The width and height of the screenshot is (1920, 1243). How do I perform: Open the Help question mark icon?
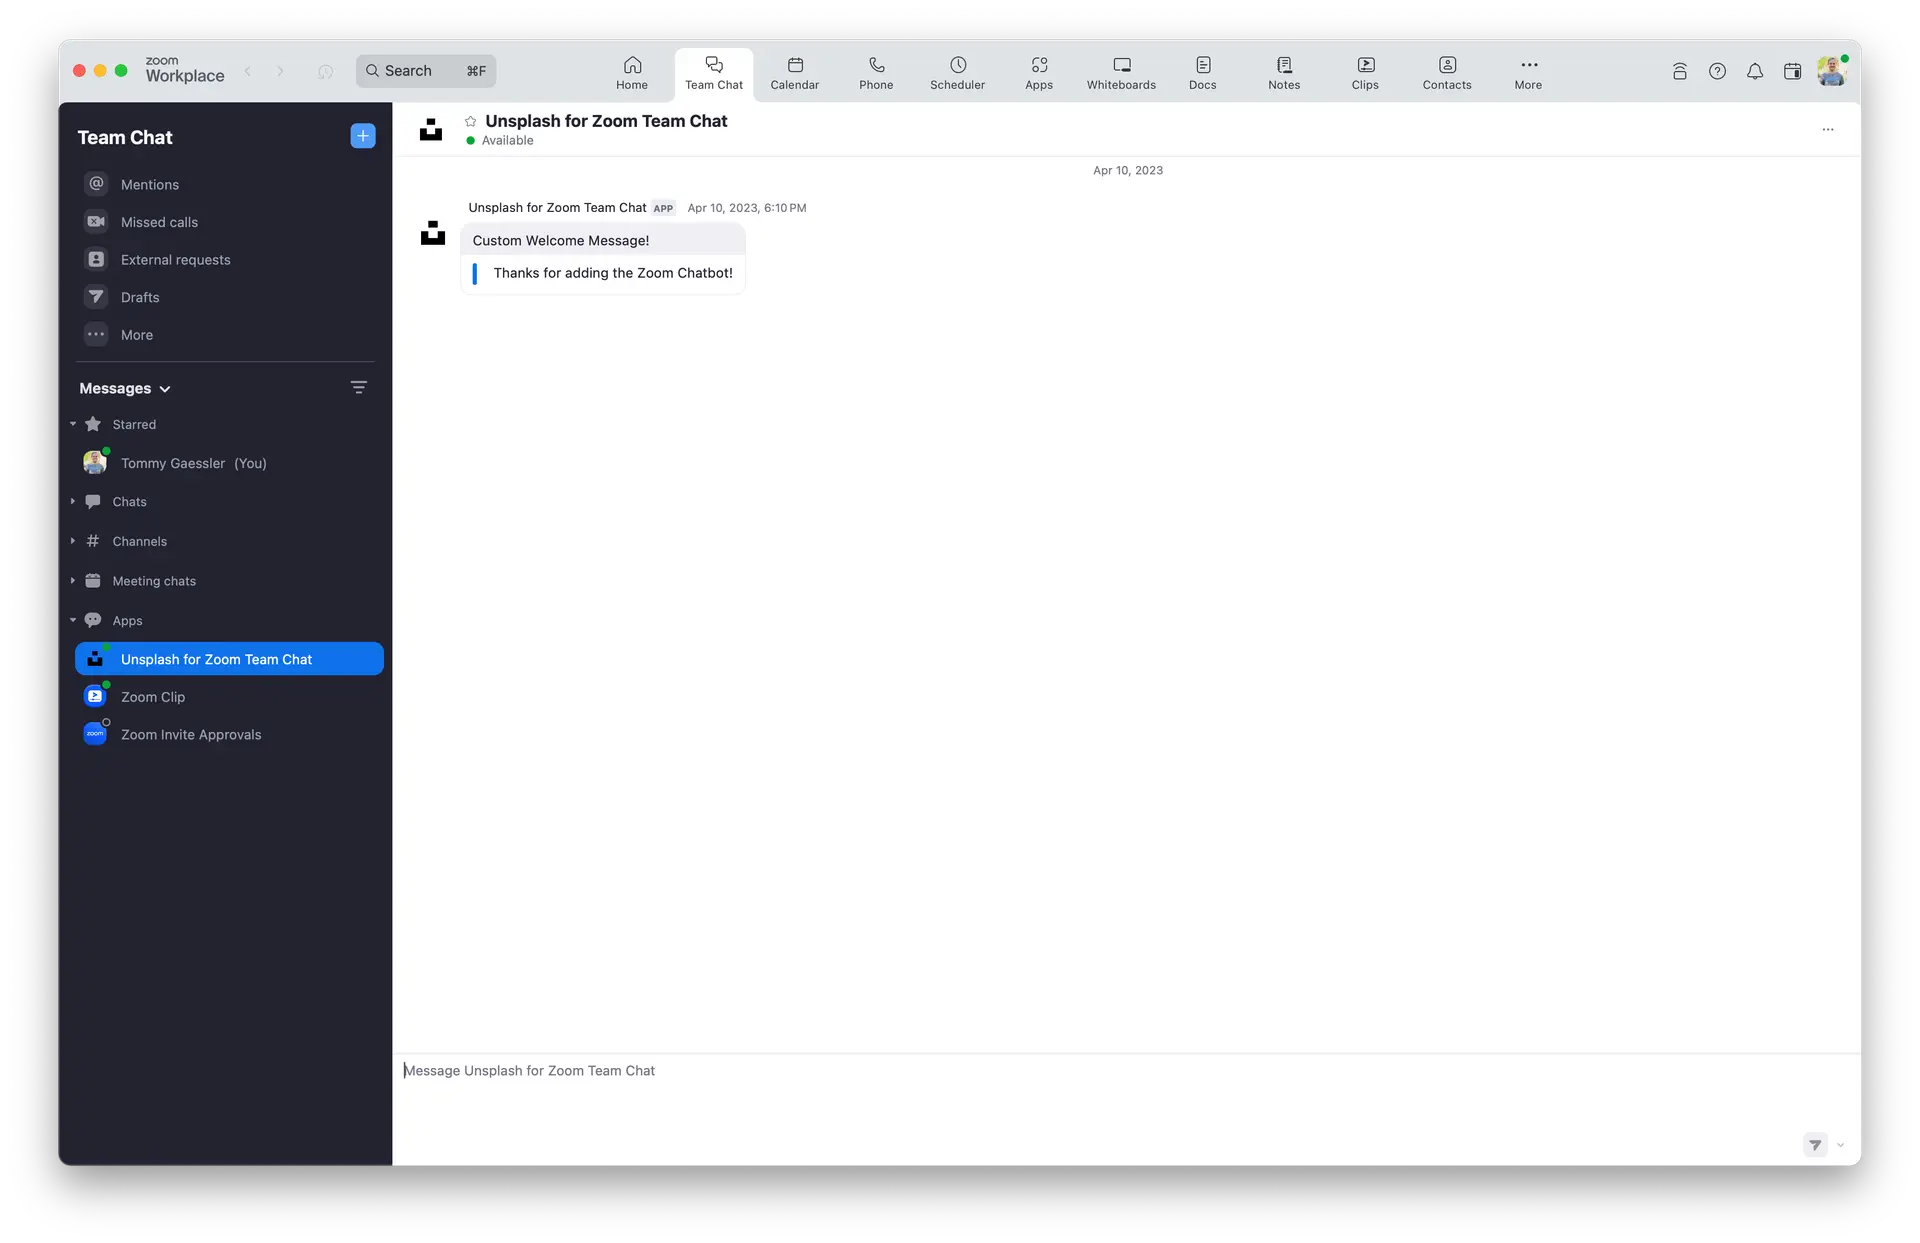[x=1718, y=71]
